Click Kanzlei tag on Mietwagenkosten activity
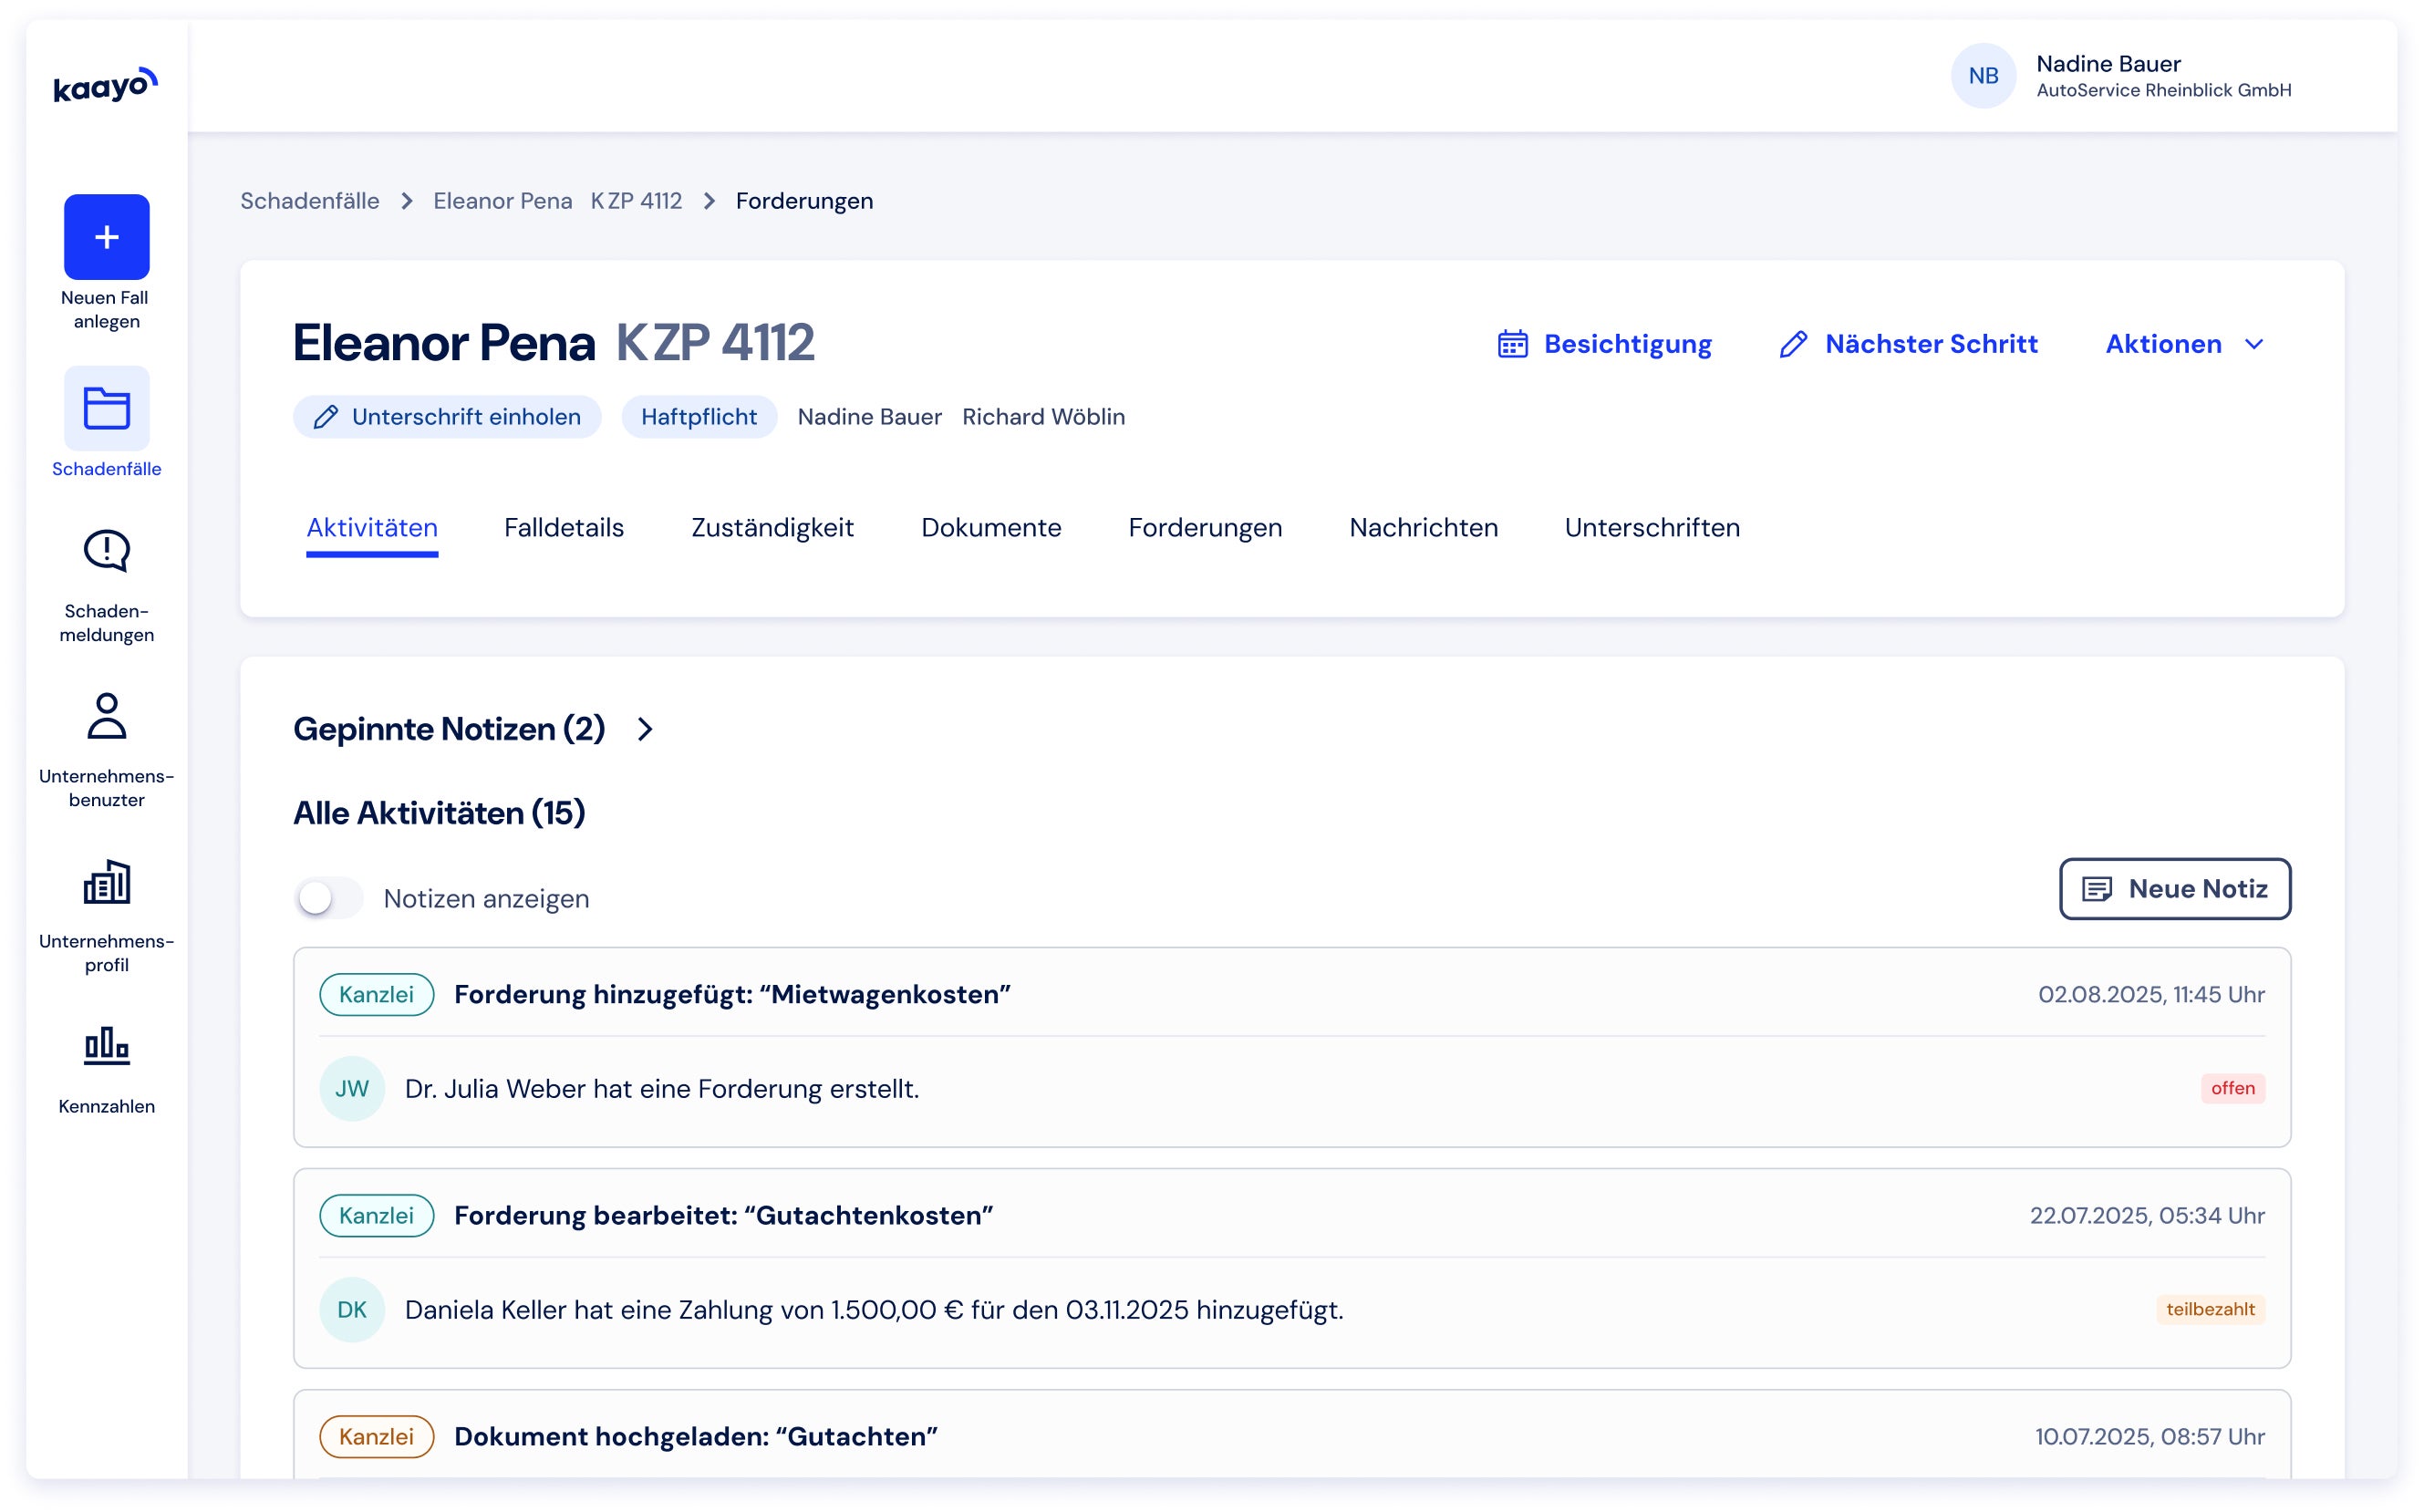Image resolution: width=2424 pixels, height=1512 pixels. tap(376, 995)
